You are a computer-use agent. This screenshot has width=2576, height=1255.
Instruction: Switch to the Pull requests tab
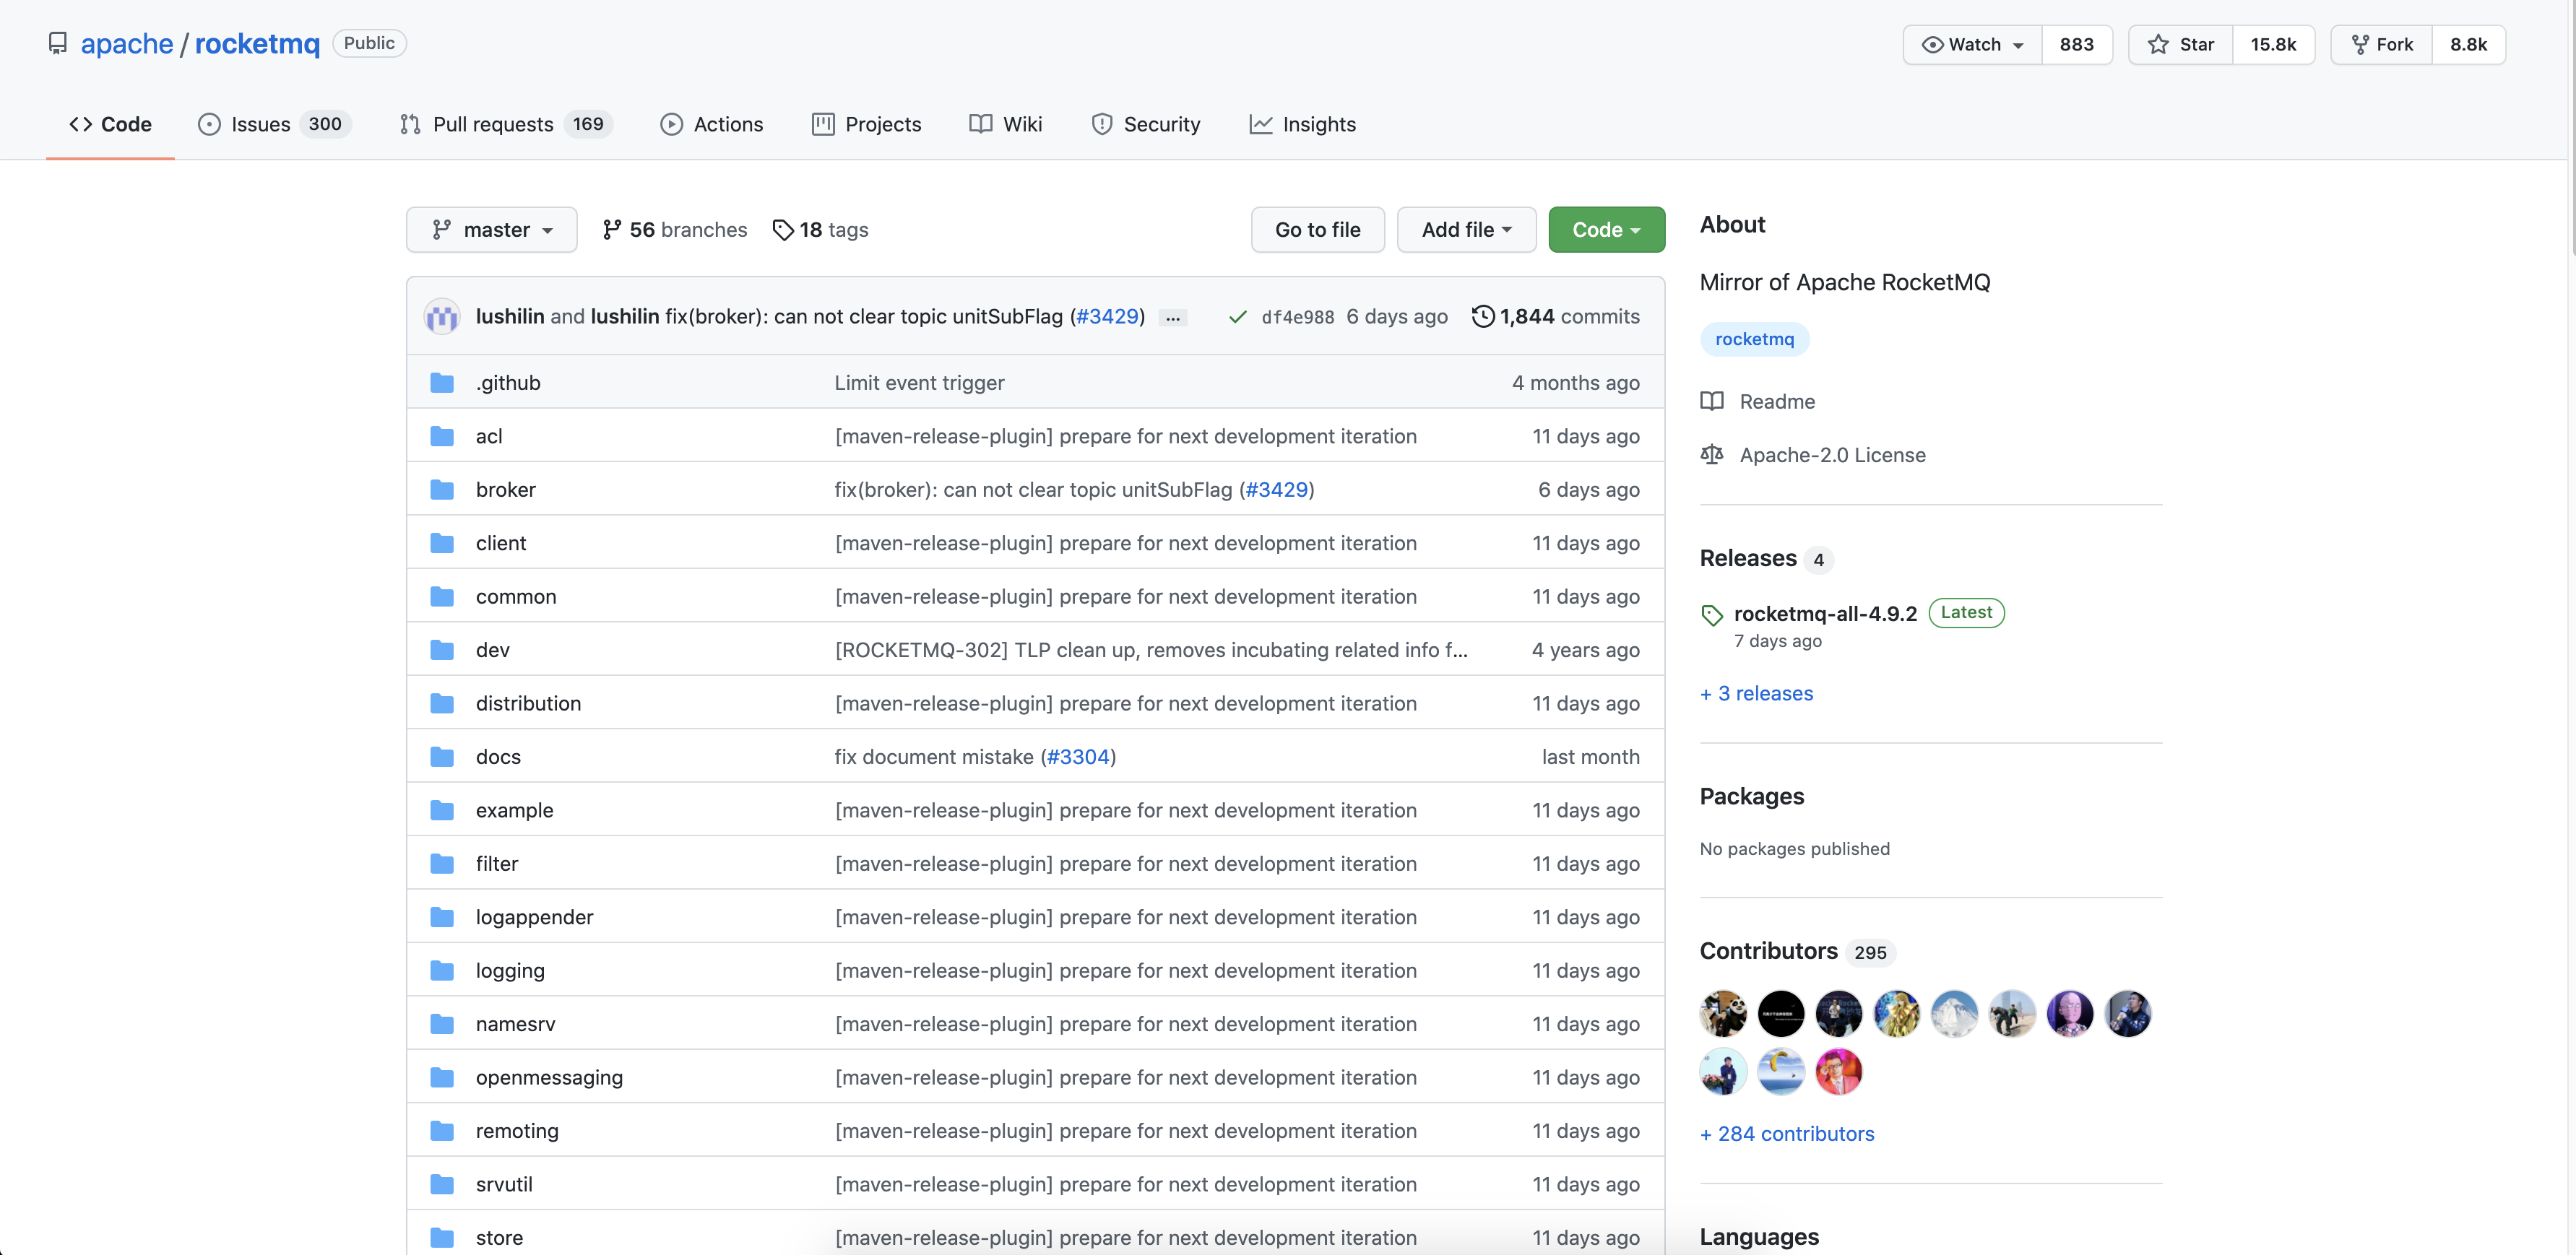click(492, 124)
